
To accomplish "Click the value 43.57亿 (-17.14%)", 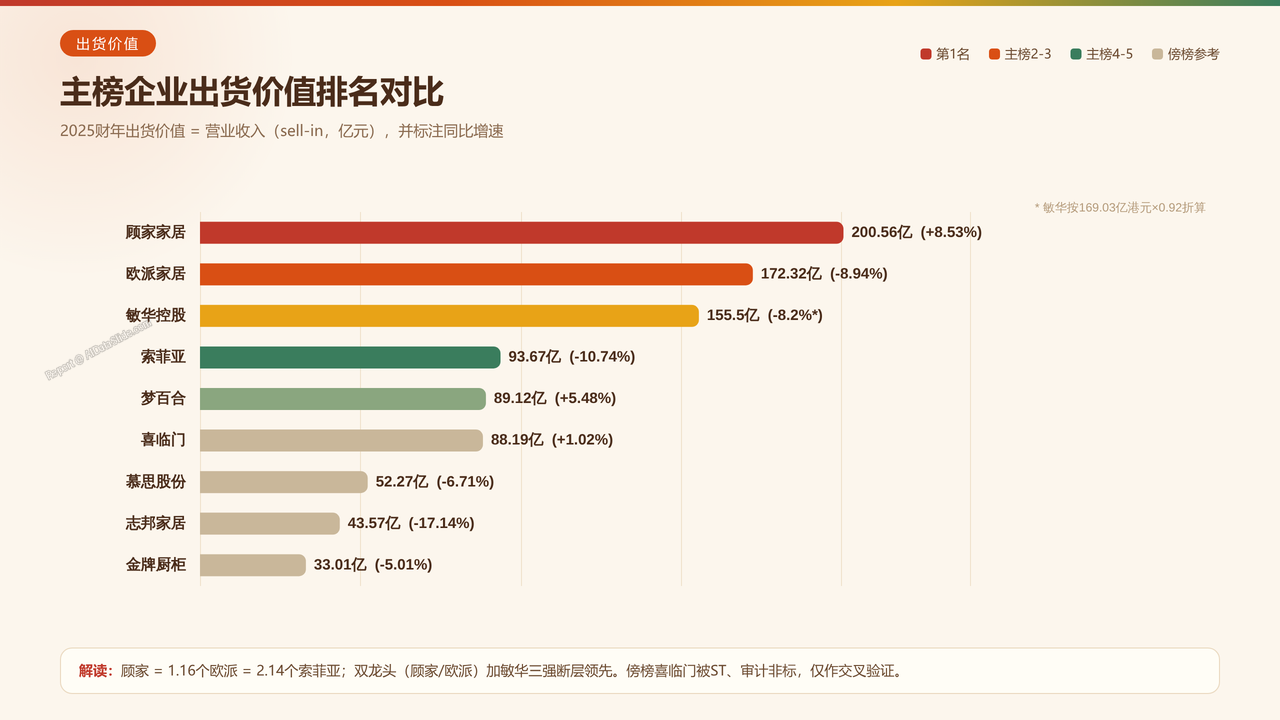I will point(411,523).
